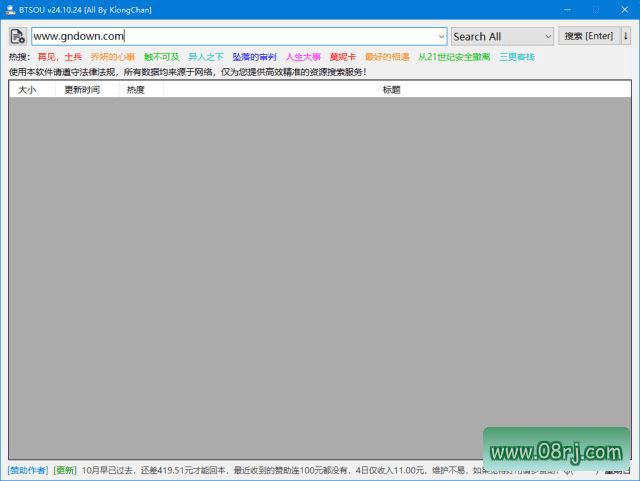The height and width of the screenshot is (481, 640).
Task: Sort results by 大小 column header
Action: (x=32, y=89)
